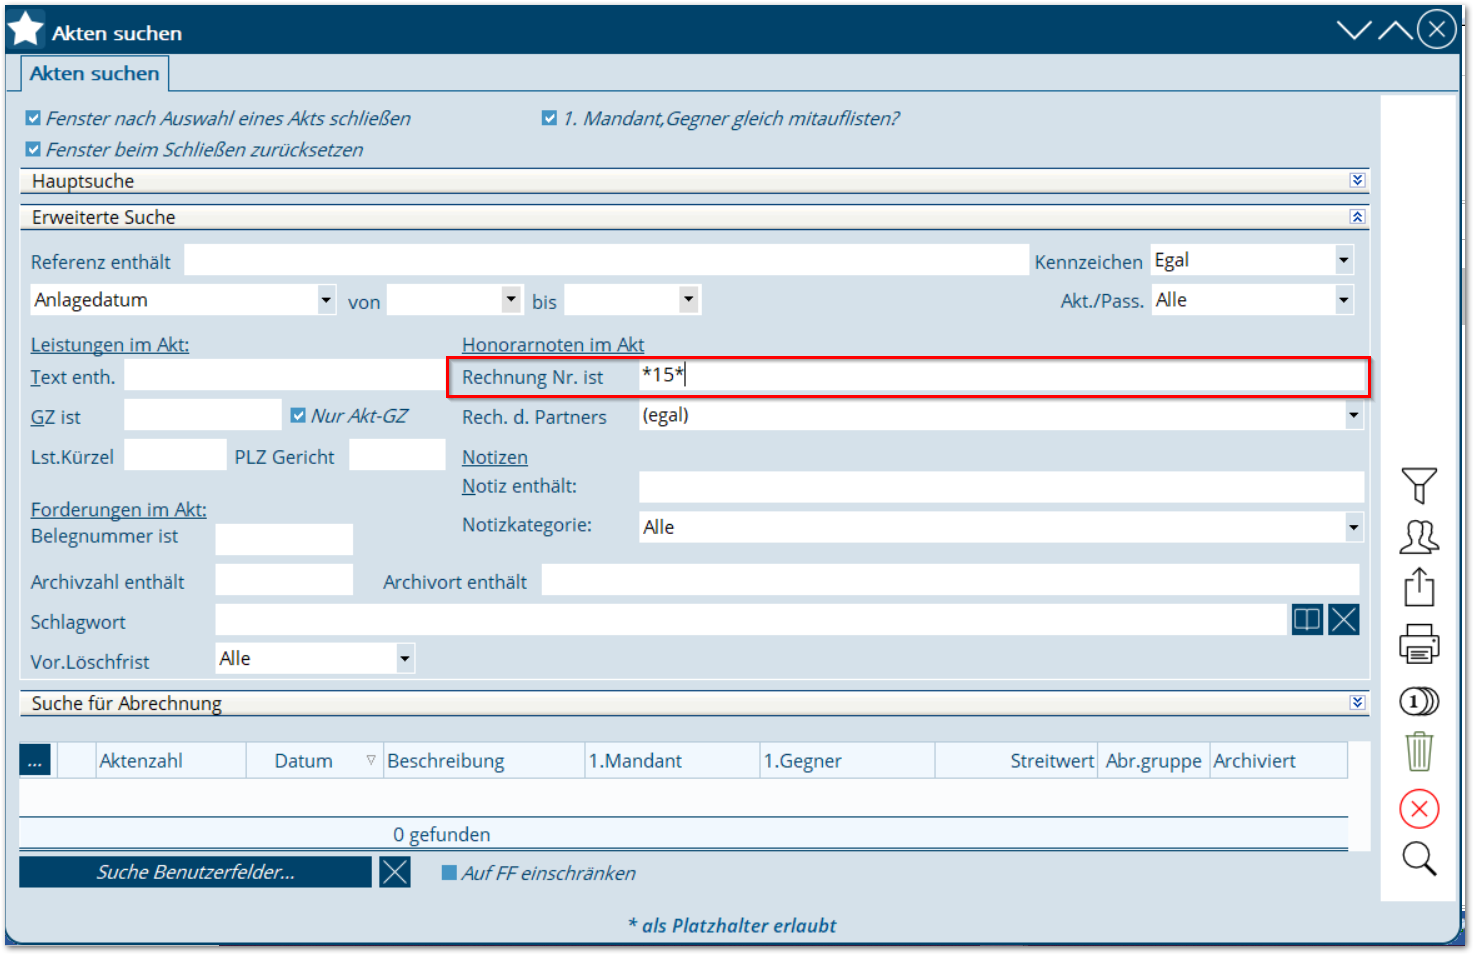Viewport: 1474px width, 955px height.
Task: Sort by Abr.gruppe column header
Action: [x=1154, y=761]
